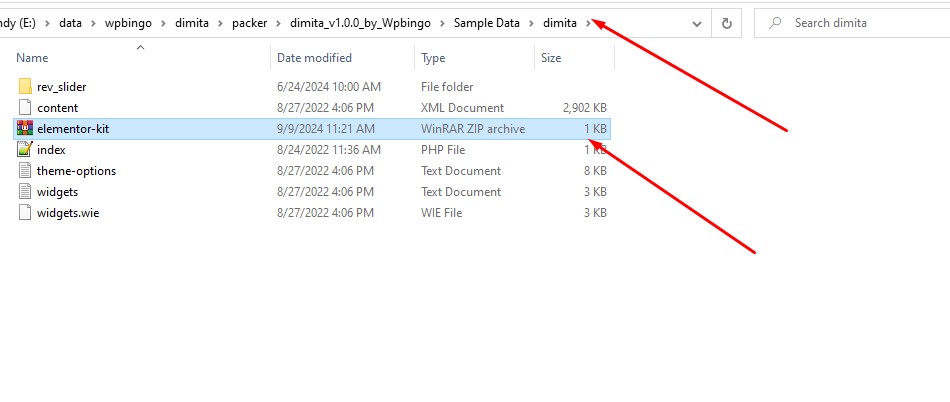Image resolution: width=950 pixels, height=402 pixels.
Task: Click the theme-options text document icon
Action: pyautogui.click(x=25, y=171)
